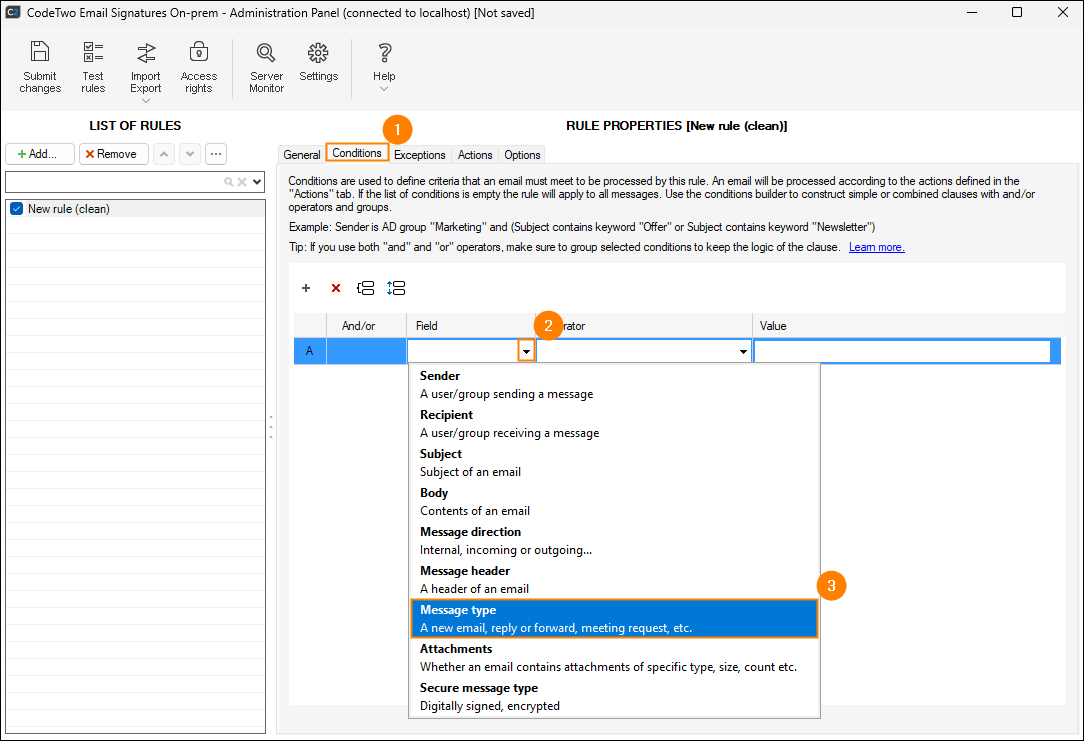Screen dimensions: 1084x741
Task: Switch to the Exceptions tab
Action: 419,155
